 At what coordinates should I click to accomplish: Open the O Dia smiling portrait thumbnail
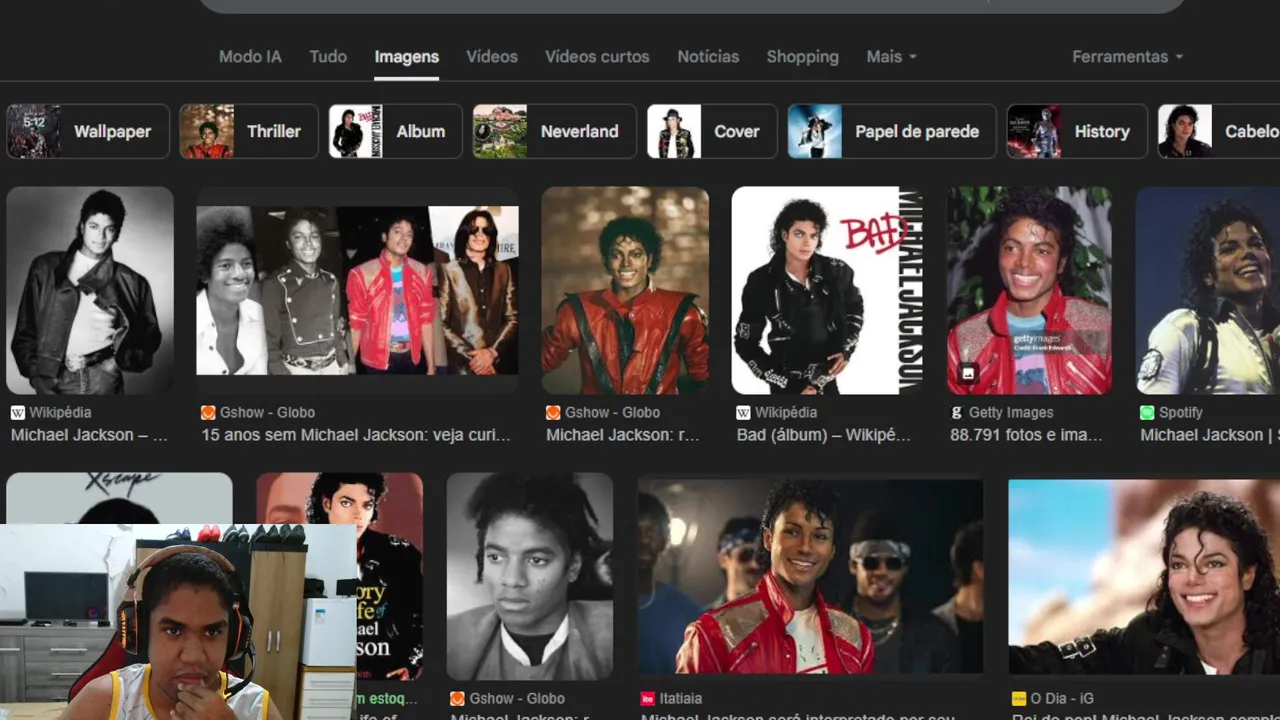tap(1144, 577)
